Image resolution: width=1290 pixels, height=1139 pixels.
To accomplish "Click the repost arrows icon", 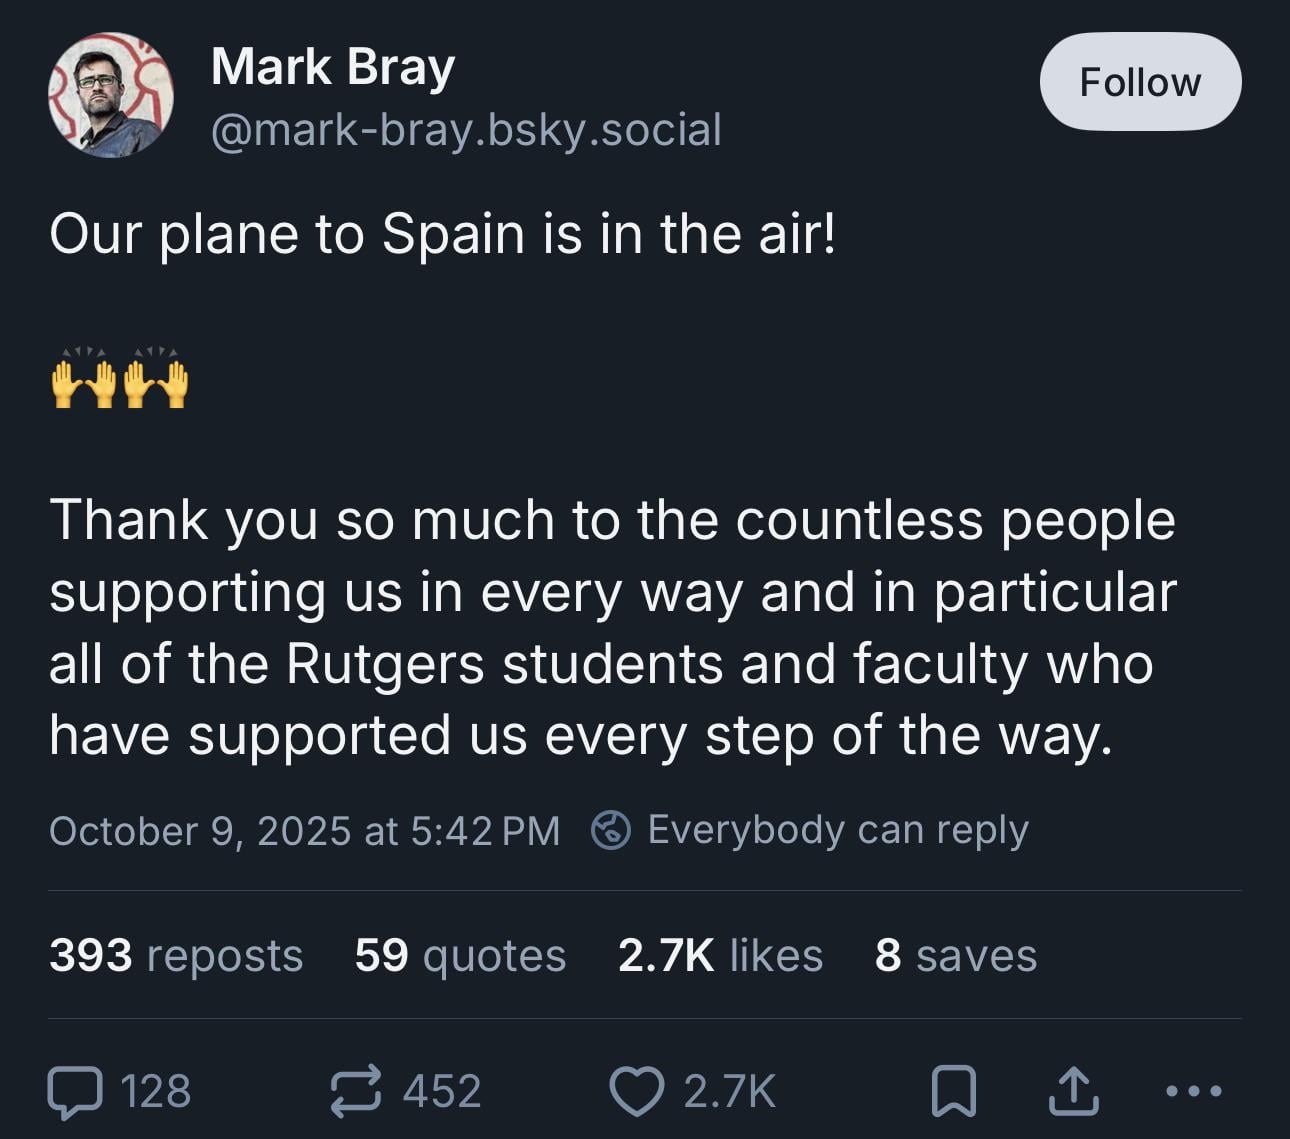I will pyautogui.click(x=356, y=1091).
